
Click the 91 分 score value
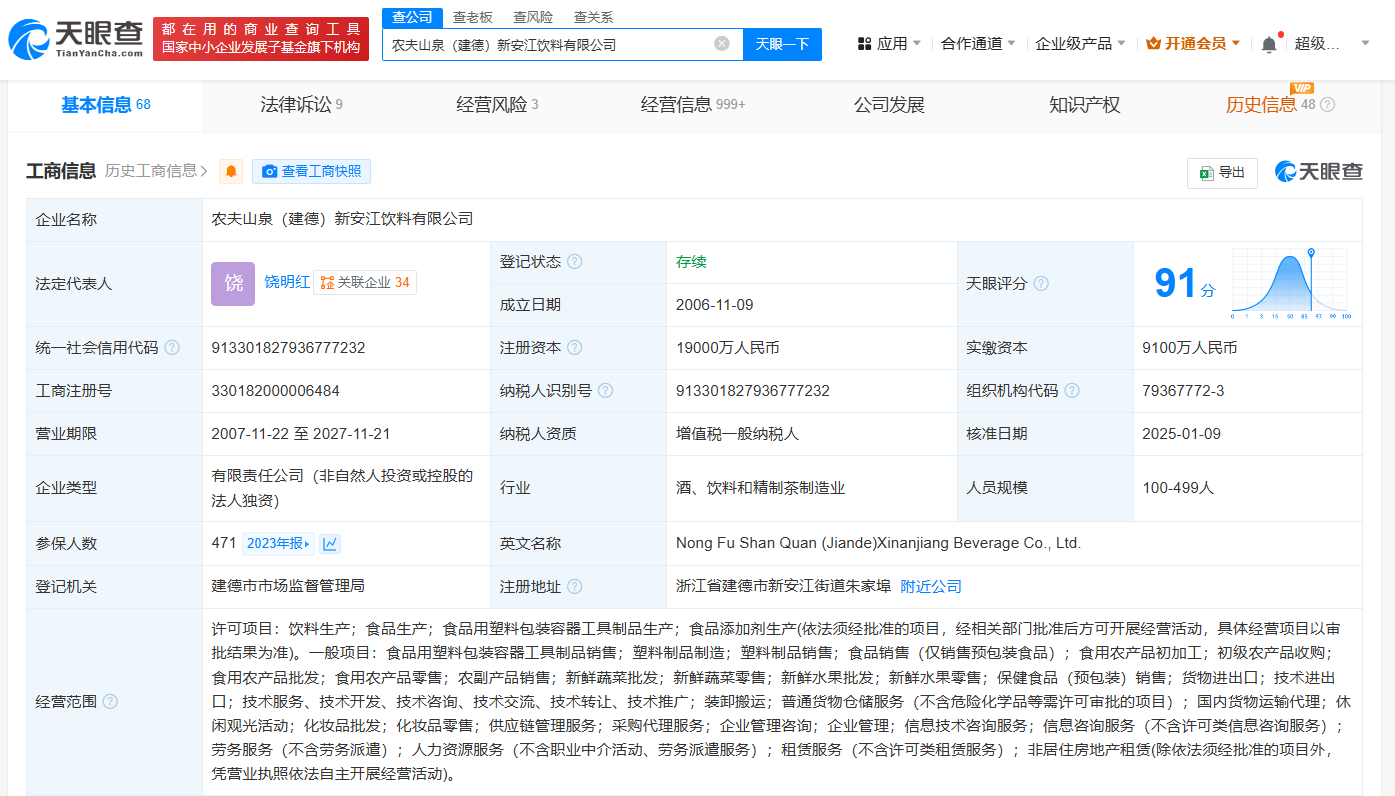[x=1185, y=284]
